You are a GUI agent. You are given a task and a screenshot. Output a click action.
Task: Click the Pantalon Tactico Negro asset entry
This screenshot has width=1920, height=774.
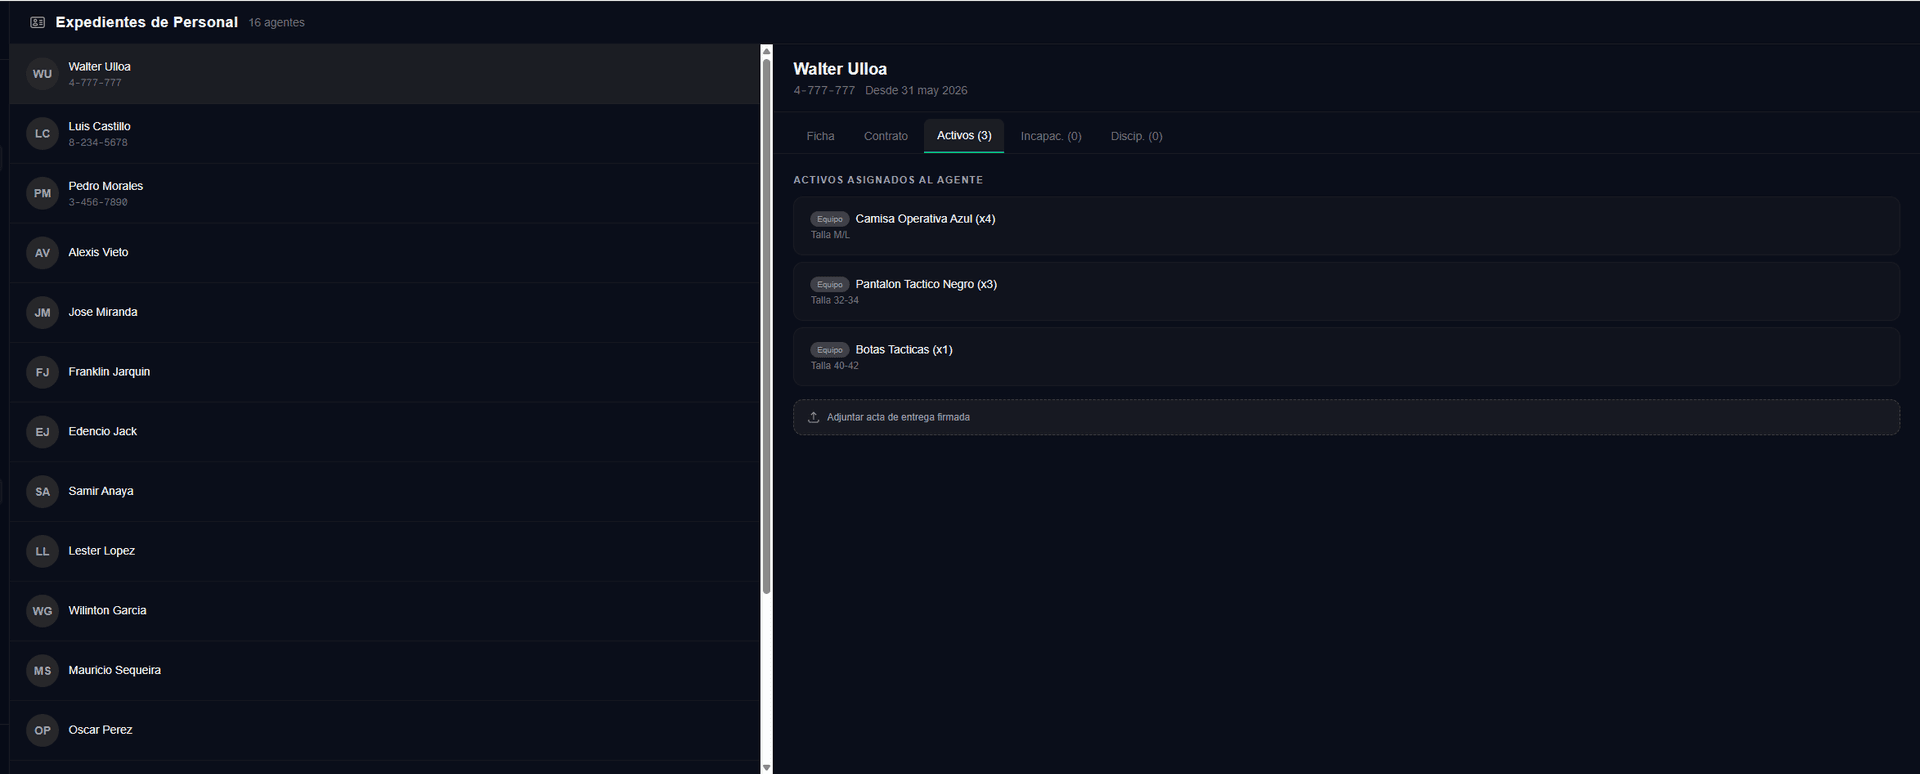[1346, 291]
